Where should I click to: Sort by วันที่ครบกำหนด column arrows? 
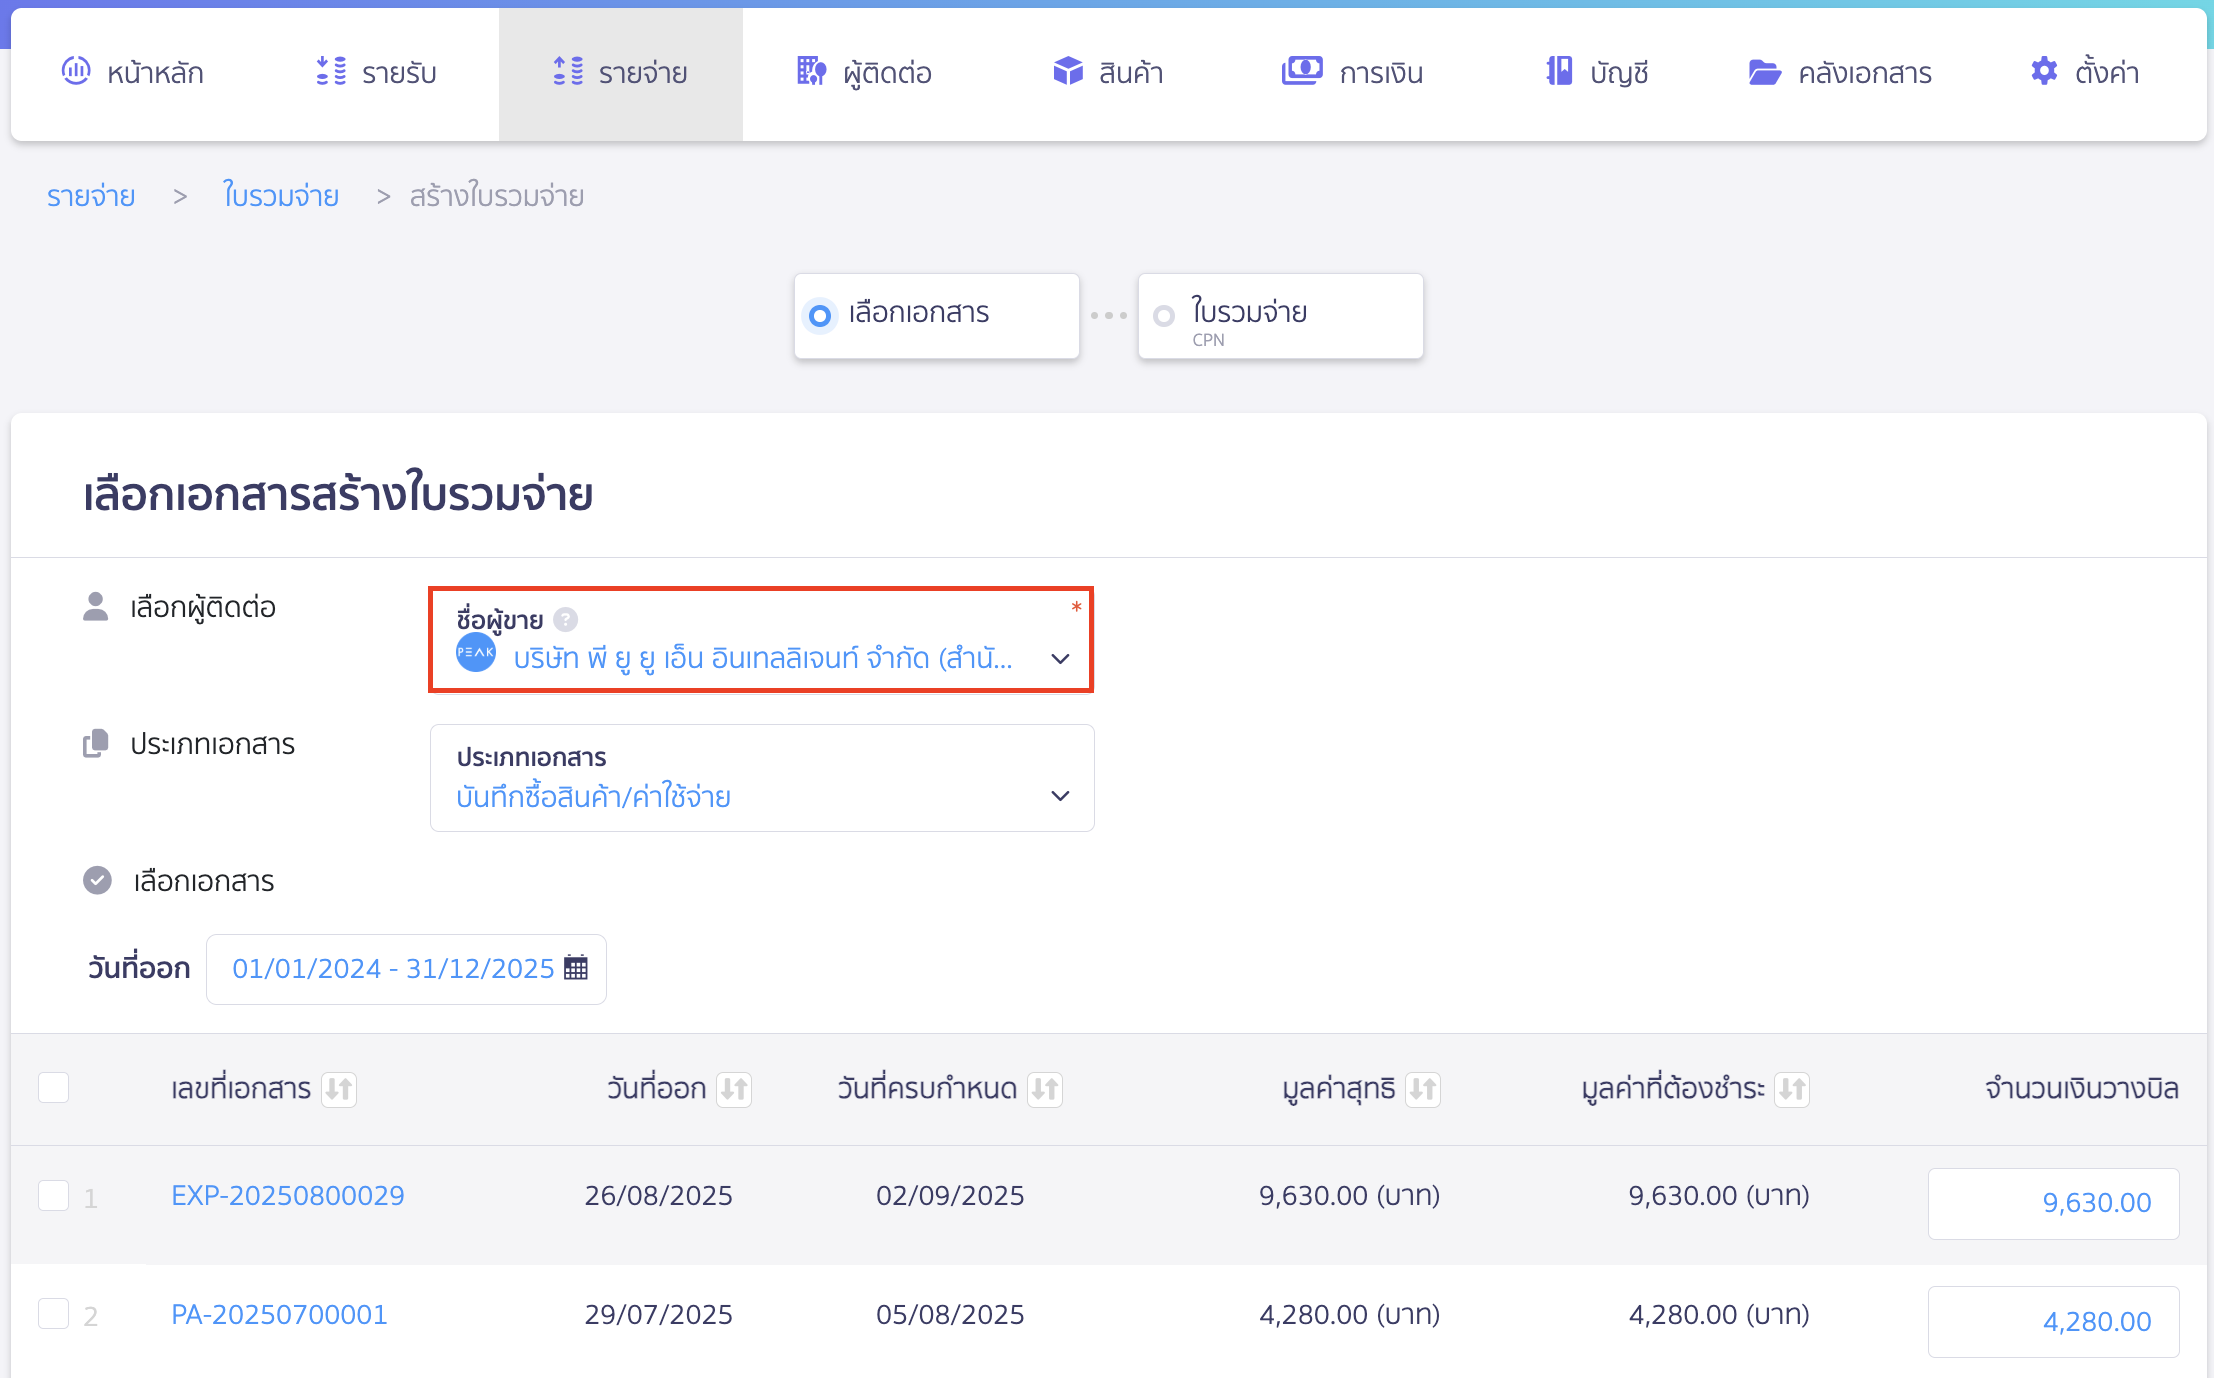tap(1045, 1088)
